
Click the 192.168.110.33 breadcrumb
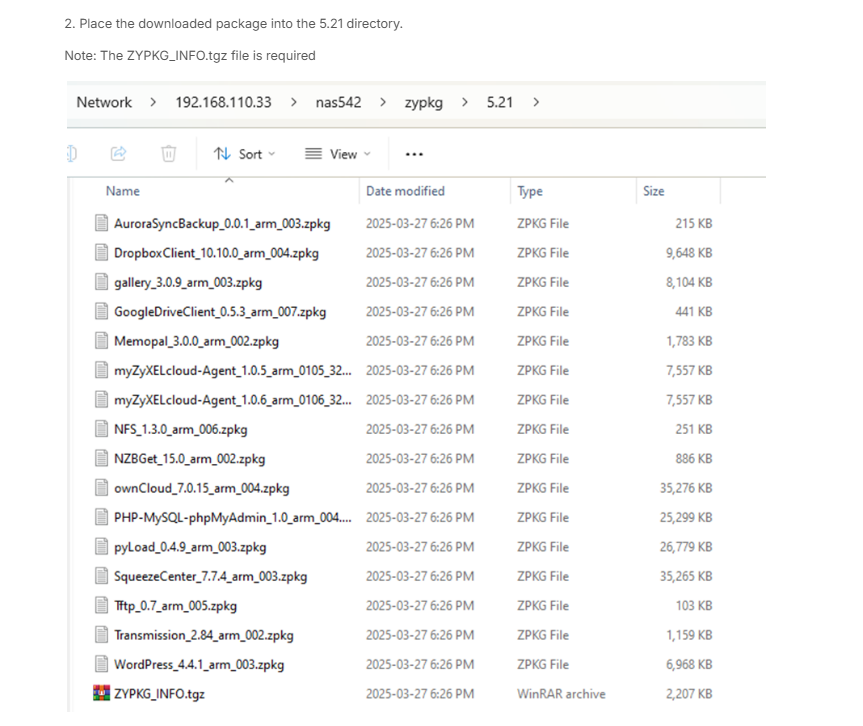point(223,102)
